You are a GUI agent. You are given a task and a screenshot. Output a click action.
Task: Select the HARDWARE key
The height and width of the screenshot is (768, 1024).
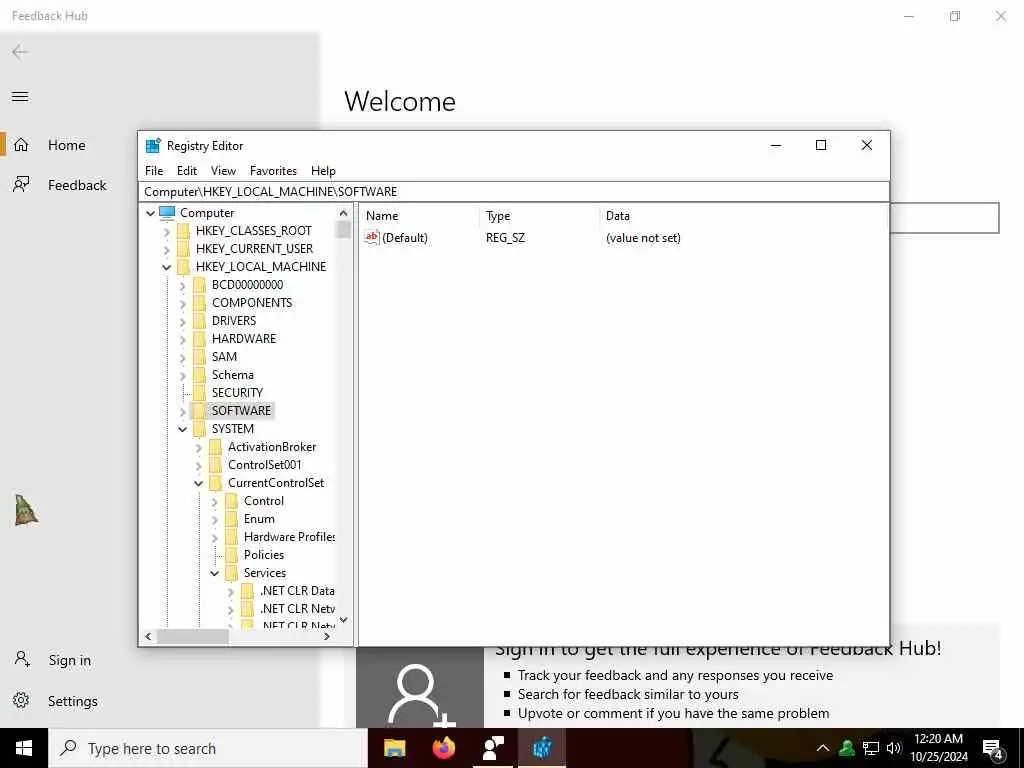tap(244, 338)
